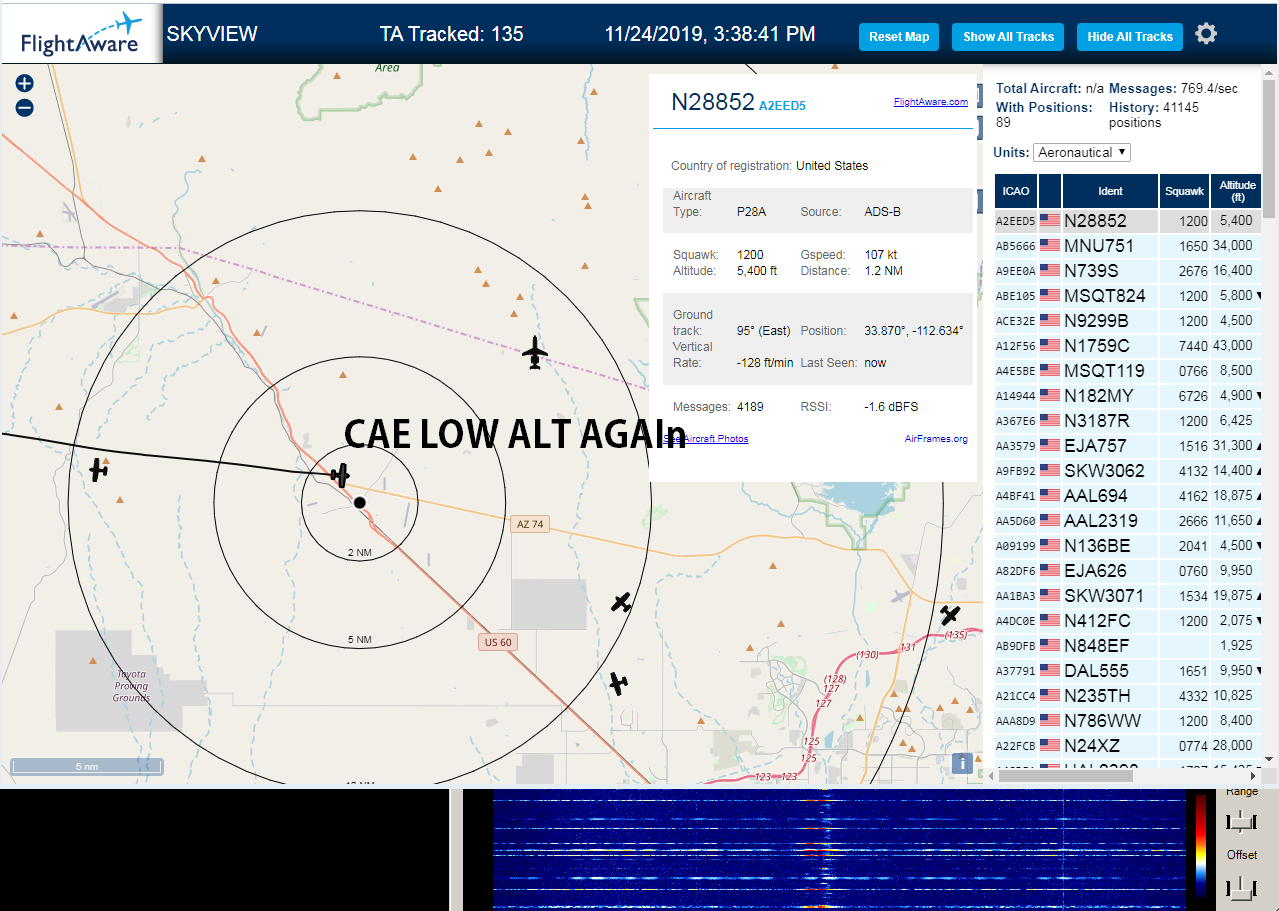
Task: Click the US flag in the AAL694 row
Action: (1050, 495)
